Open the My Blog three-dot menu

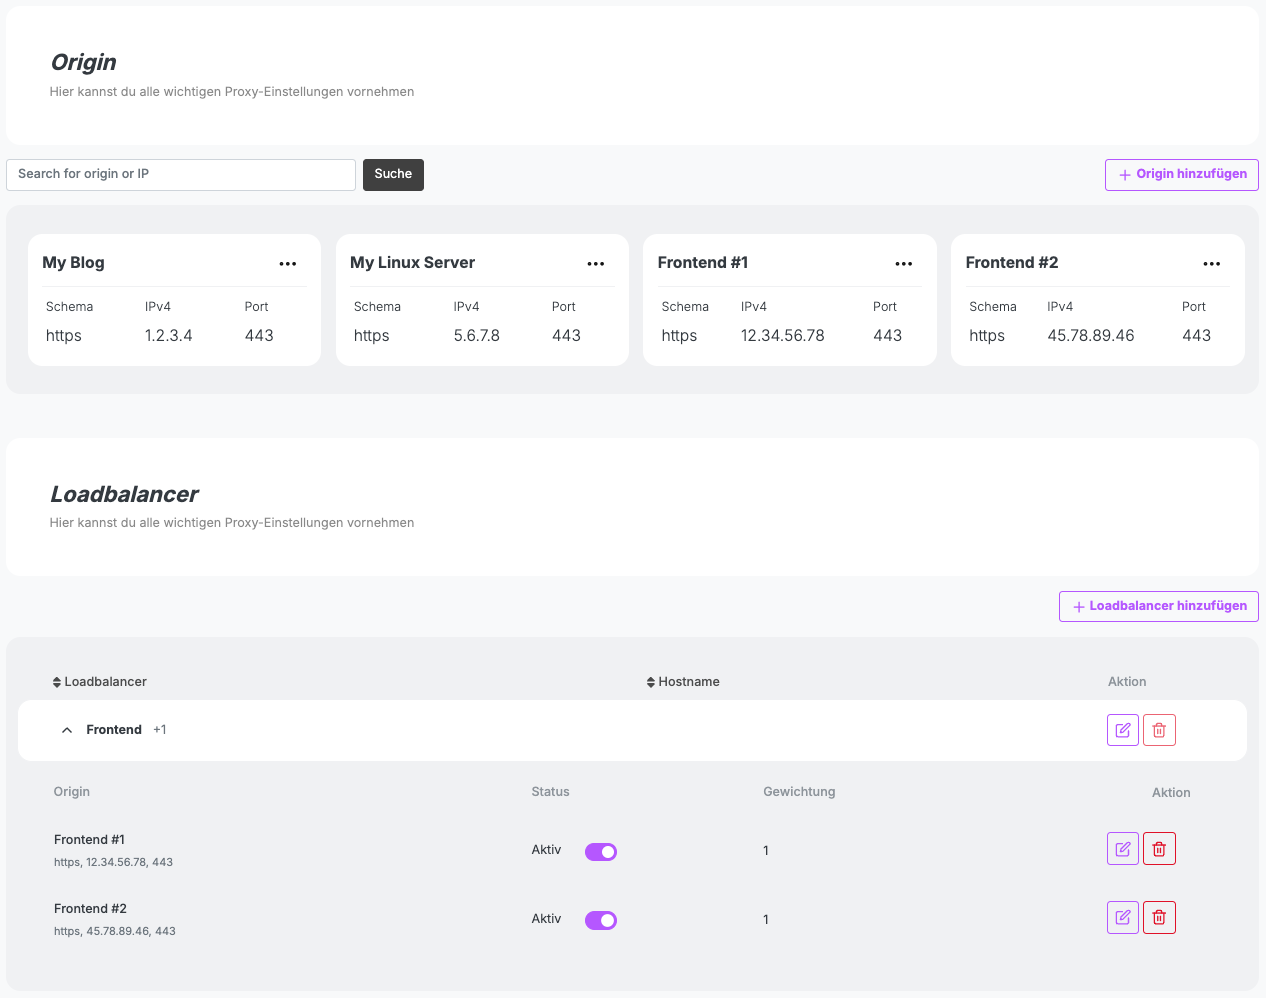[x=288, y=264]
